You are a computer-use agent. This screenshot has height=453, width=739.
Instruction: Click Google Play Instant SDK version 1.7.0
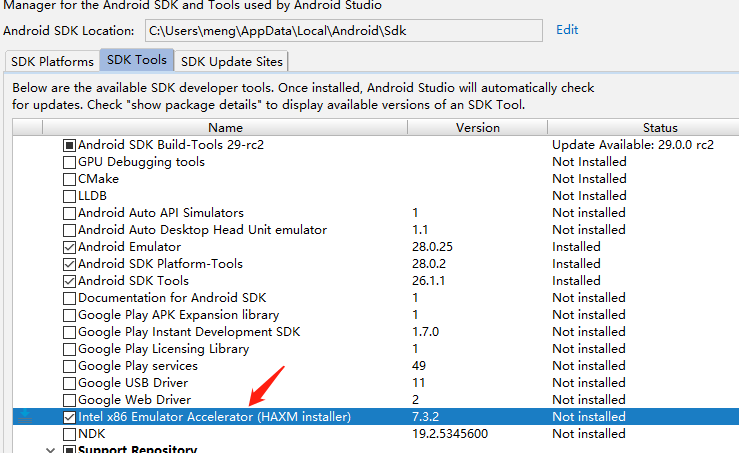click(x=426, y=332)
